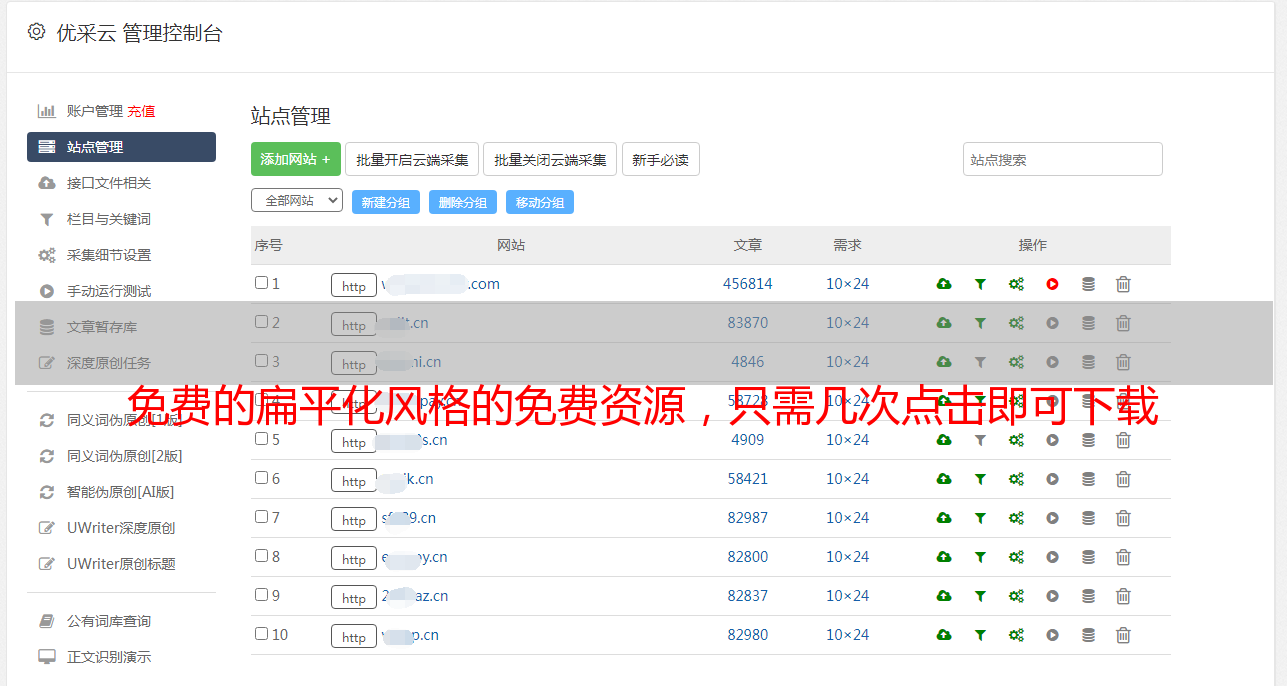Screen dimensions: 1287x686
Task: Click database icon in row 6
Action: [x=1088, y=479]
